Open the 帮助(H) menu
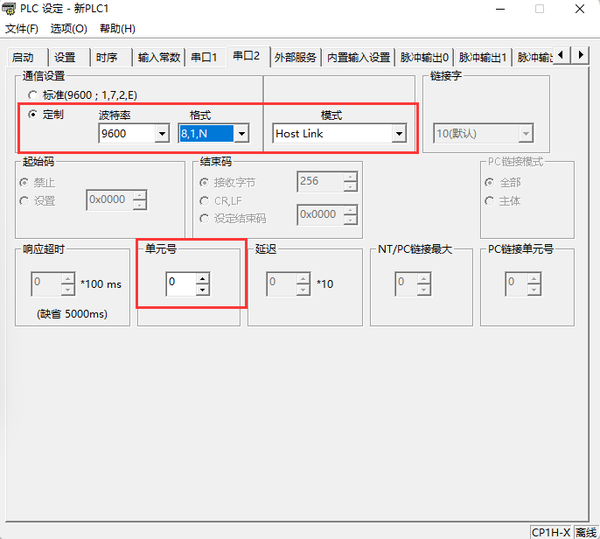This screenshot has height=539, width=600. (117, 29)
